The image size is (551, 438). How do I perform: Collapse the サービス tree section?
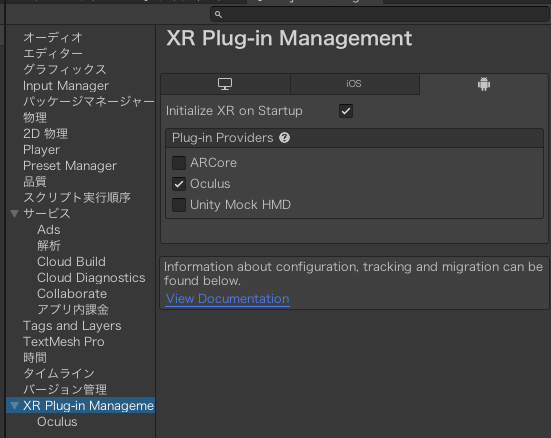pos(14,213)
